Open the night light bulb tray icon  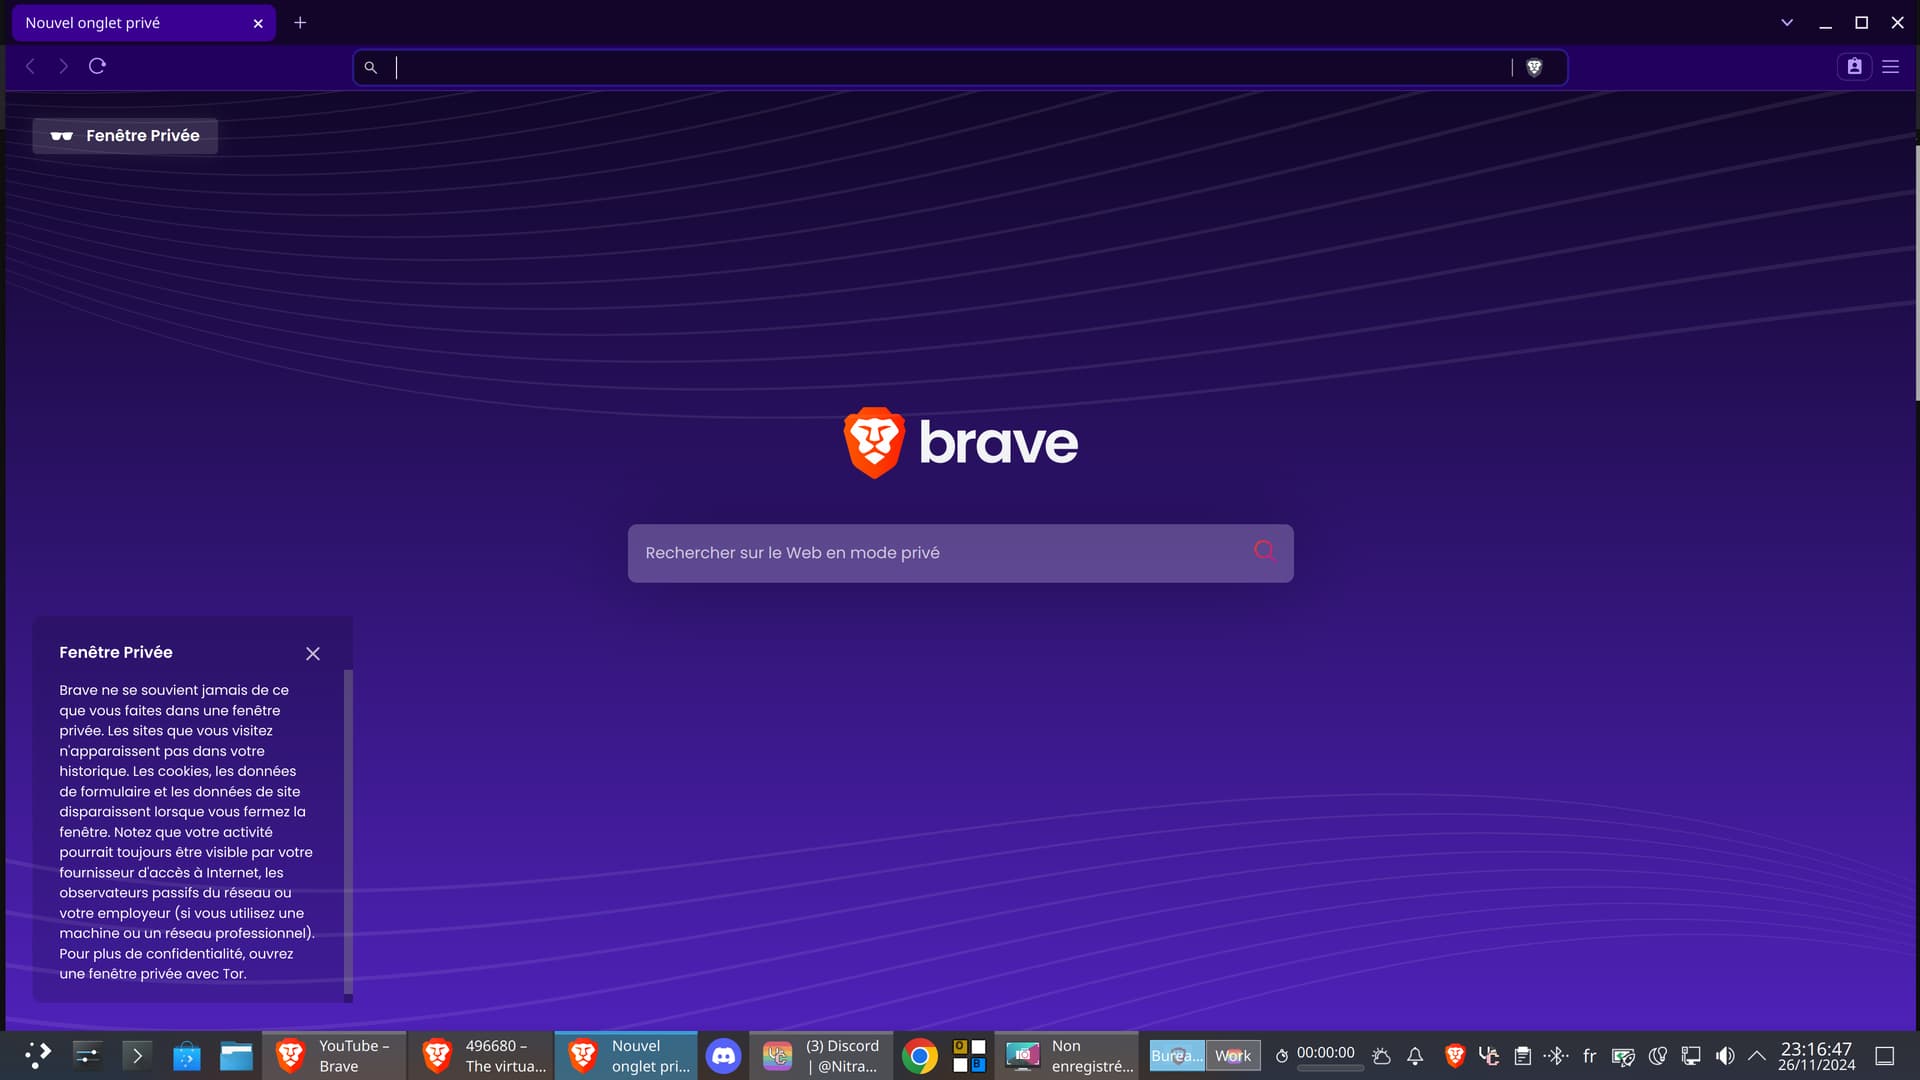pyautogui.click(x=1657, y=1055)
